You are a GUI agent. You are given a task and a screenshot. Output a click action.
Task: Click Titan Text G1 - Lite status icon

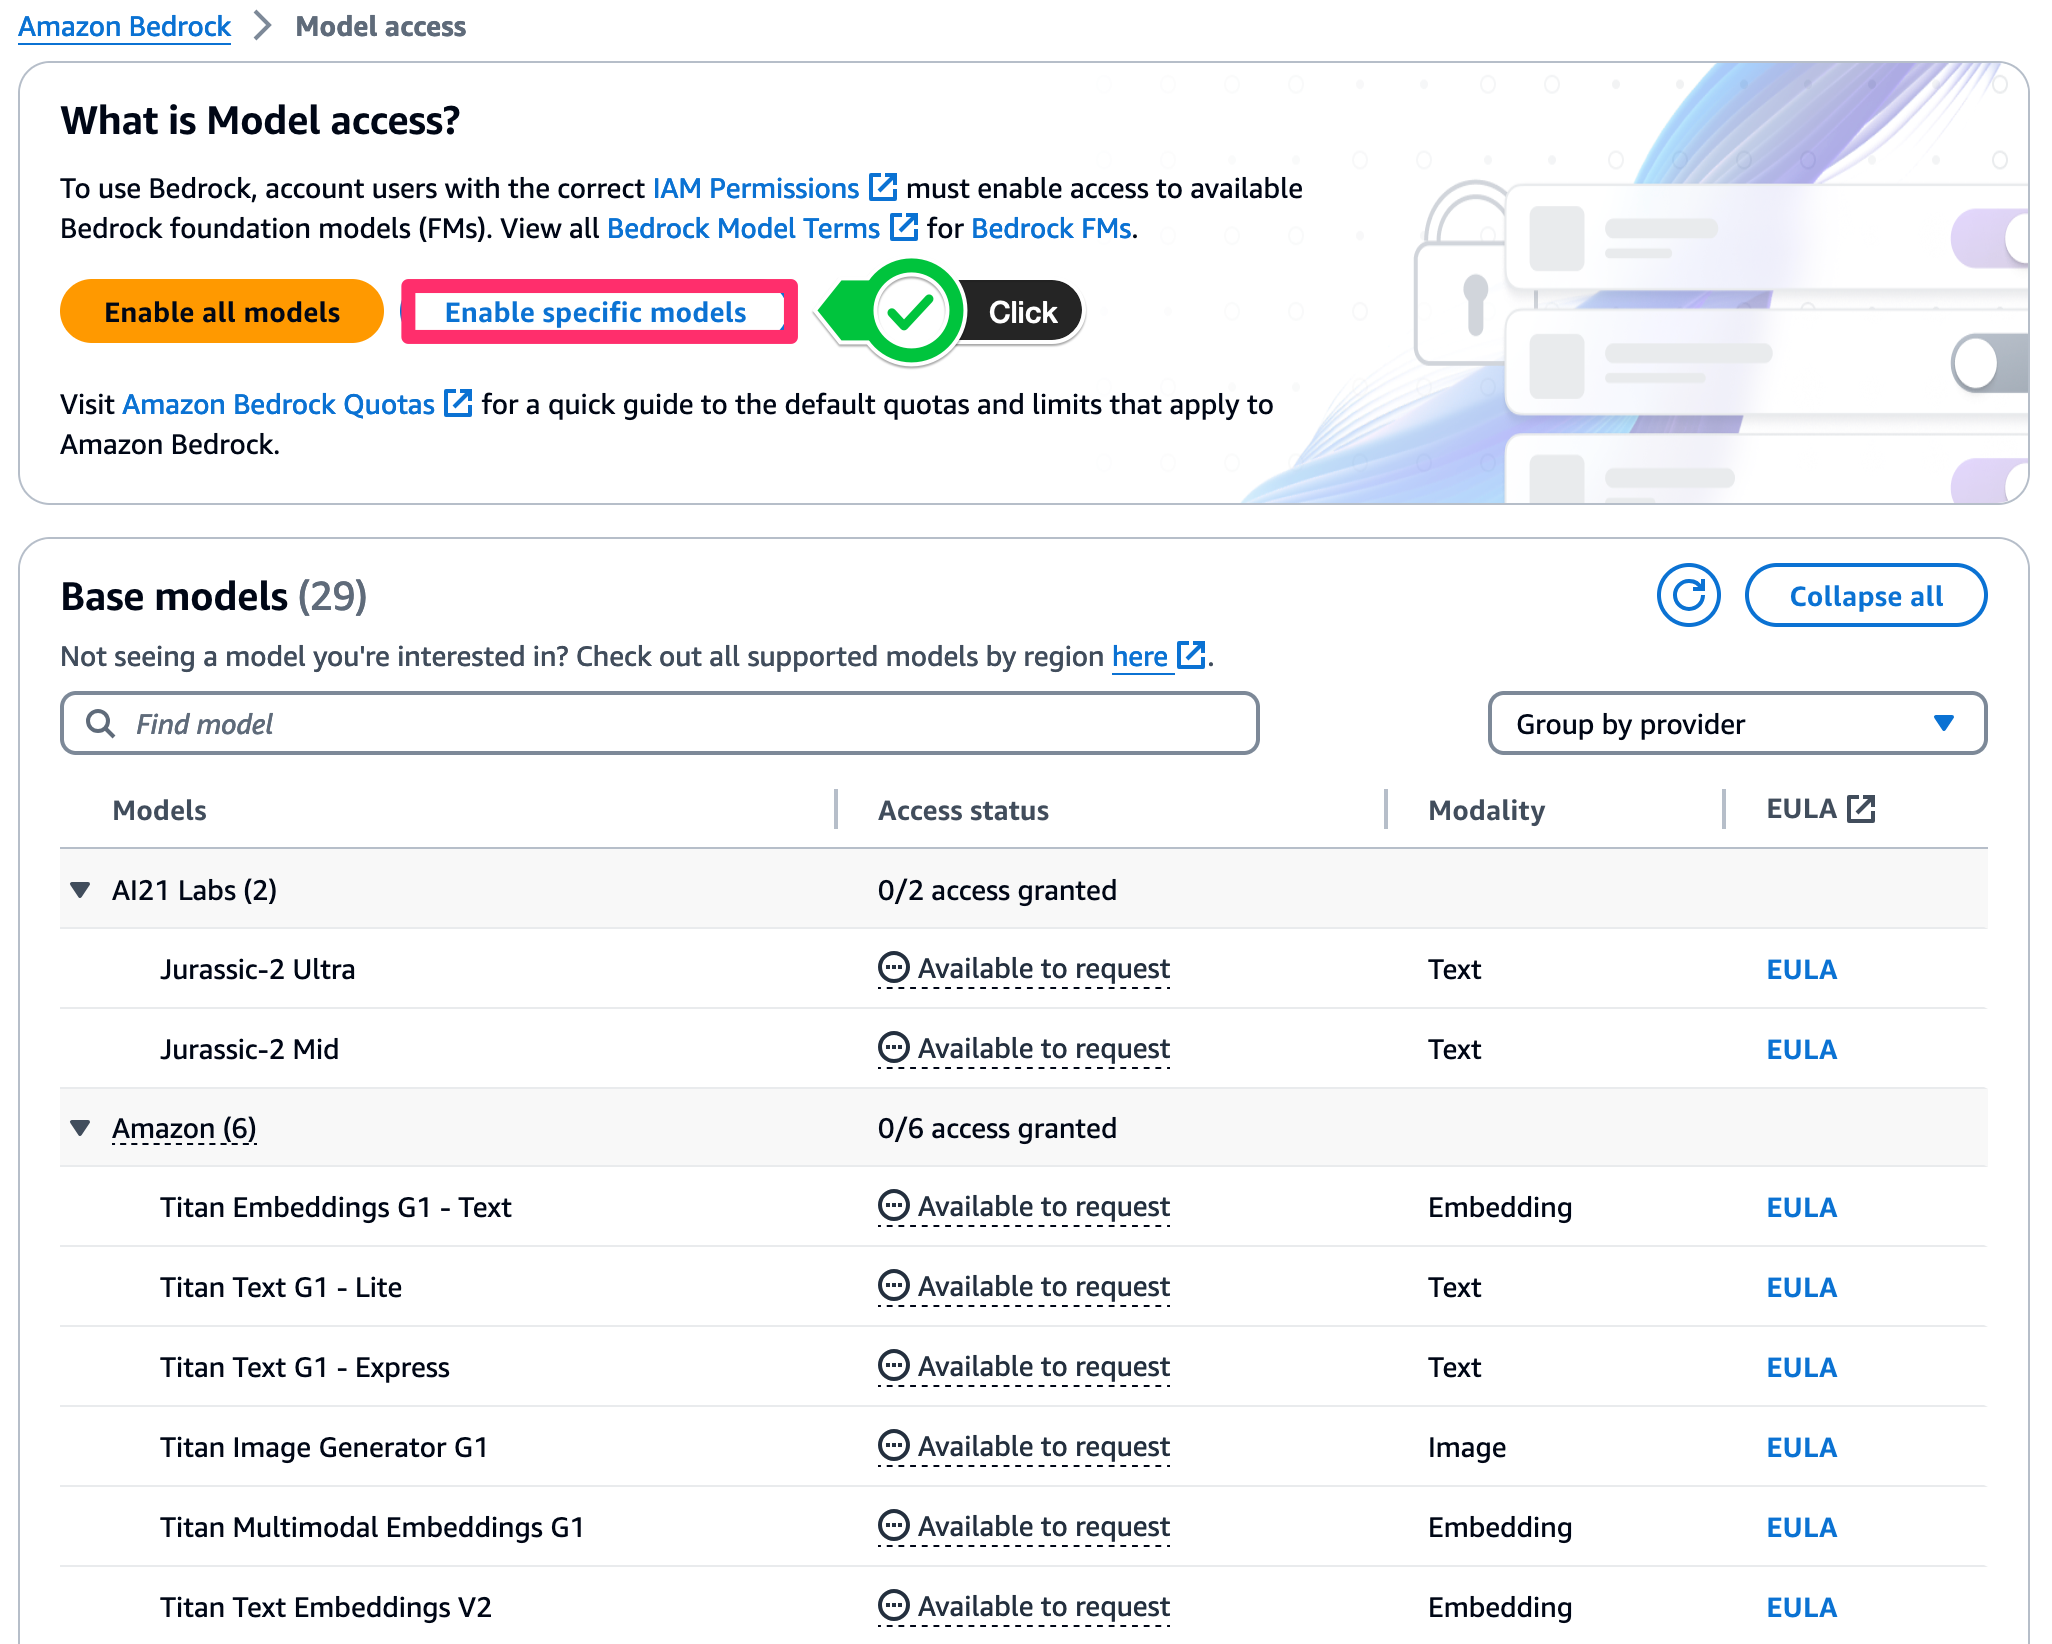pyautogui.click(x=892, y=1285)
